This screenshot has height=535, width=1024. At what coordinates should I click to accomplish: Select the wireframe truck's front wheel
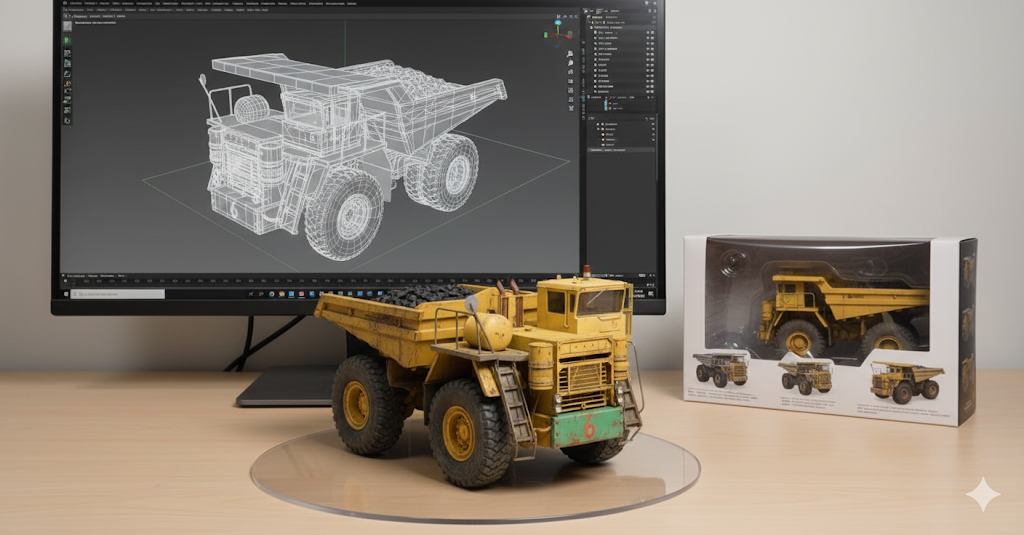[344, 214]
